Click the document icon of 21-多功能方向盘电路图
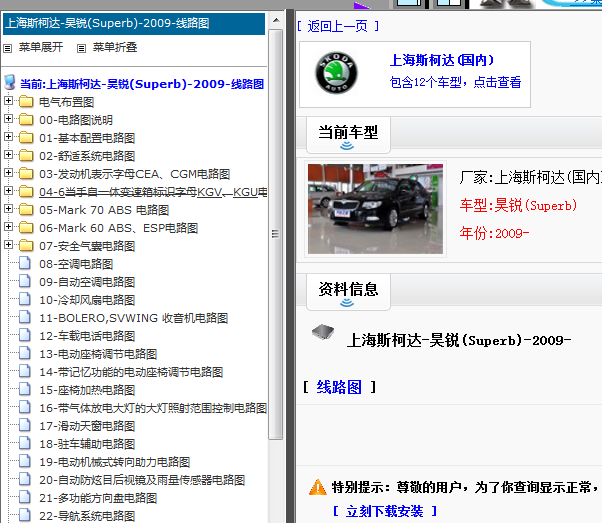602x523 pixels. coord(25,497)
